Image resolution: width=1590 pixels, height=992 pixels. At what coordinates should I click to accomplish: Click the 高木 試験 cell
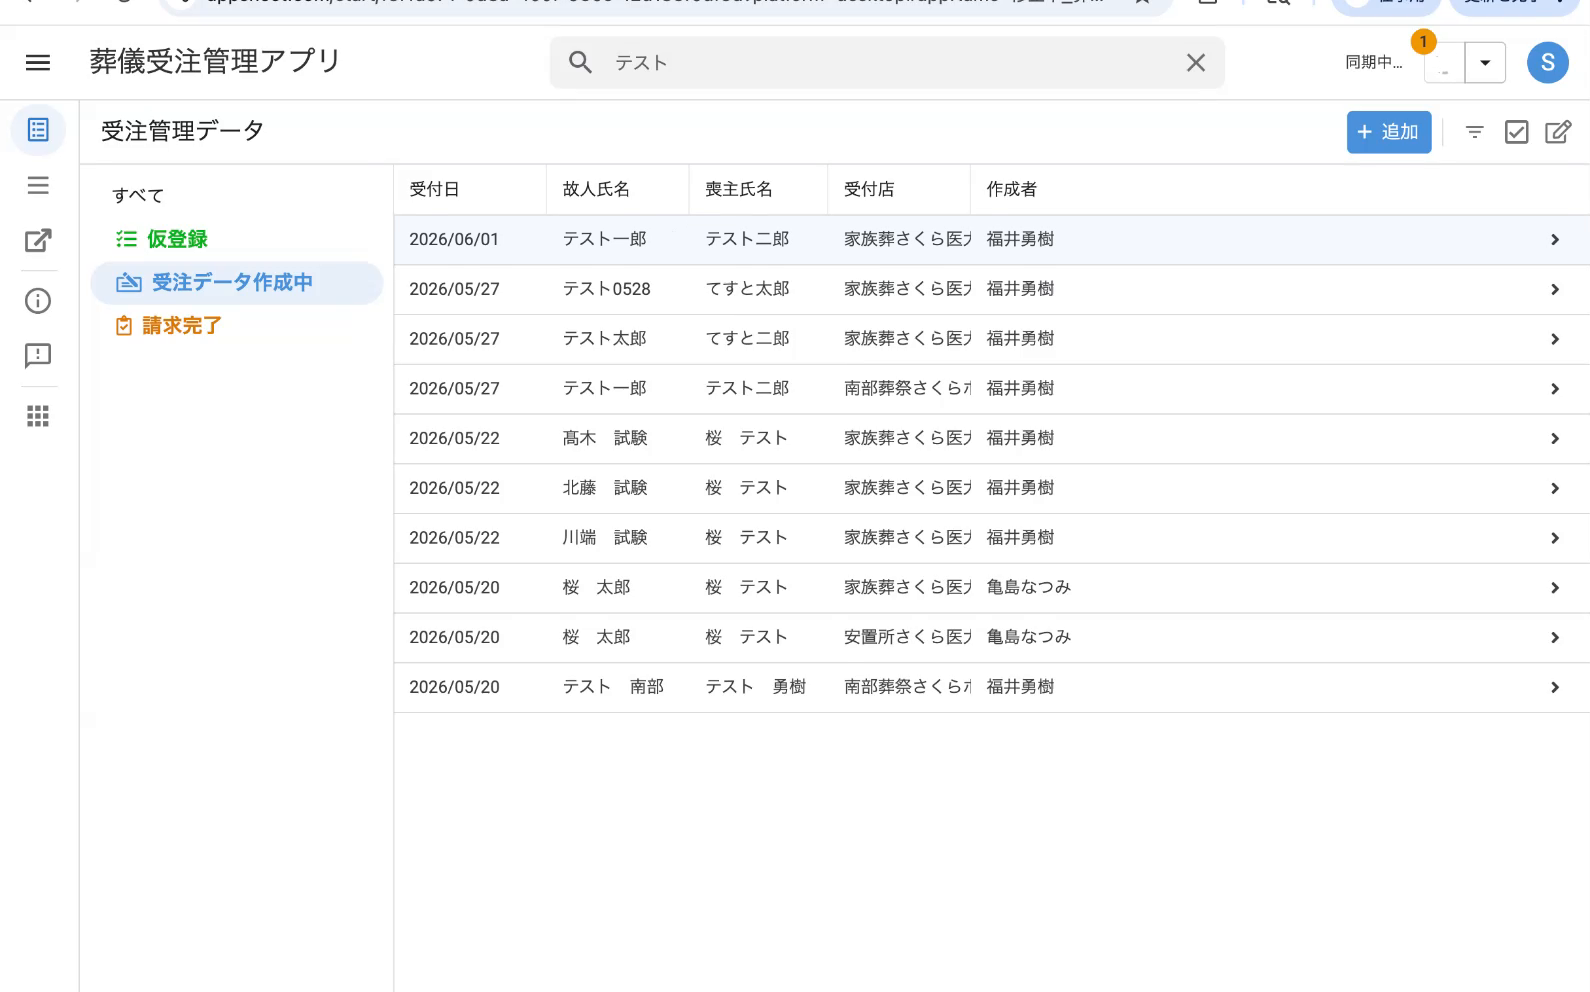[x=605, y=438]
